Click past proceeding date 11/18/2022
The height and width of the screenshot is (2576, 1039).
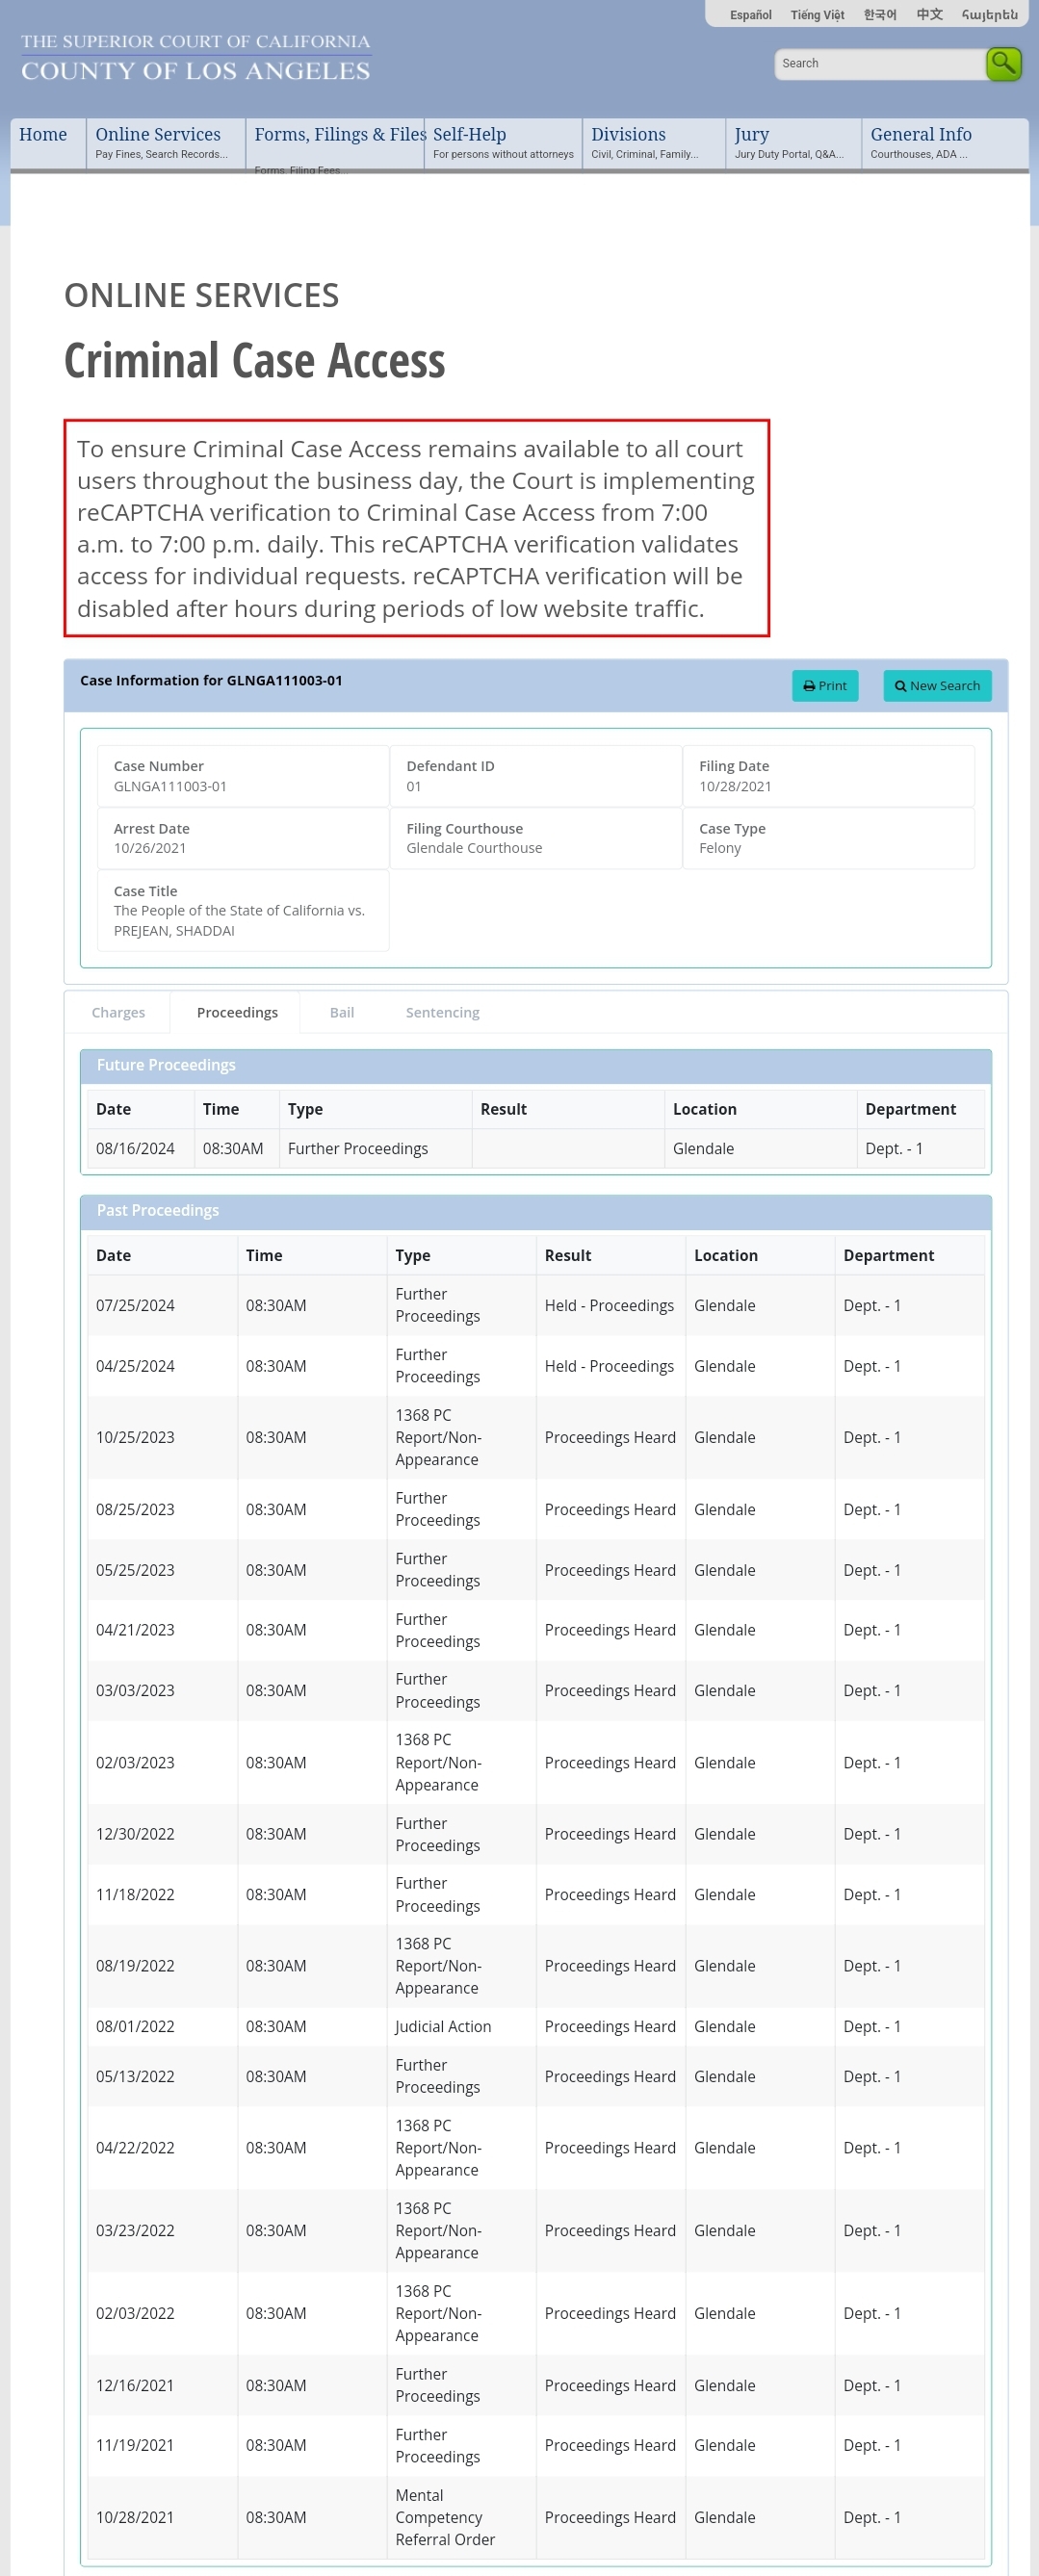point(135,1894)
